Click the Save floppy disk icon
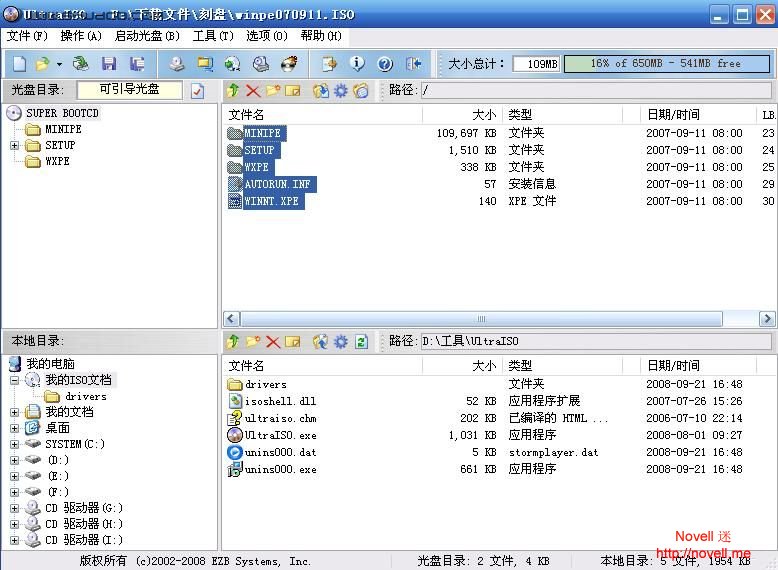Image resolution: width=778 pixels, height=570 pixels. point(109,63)
